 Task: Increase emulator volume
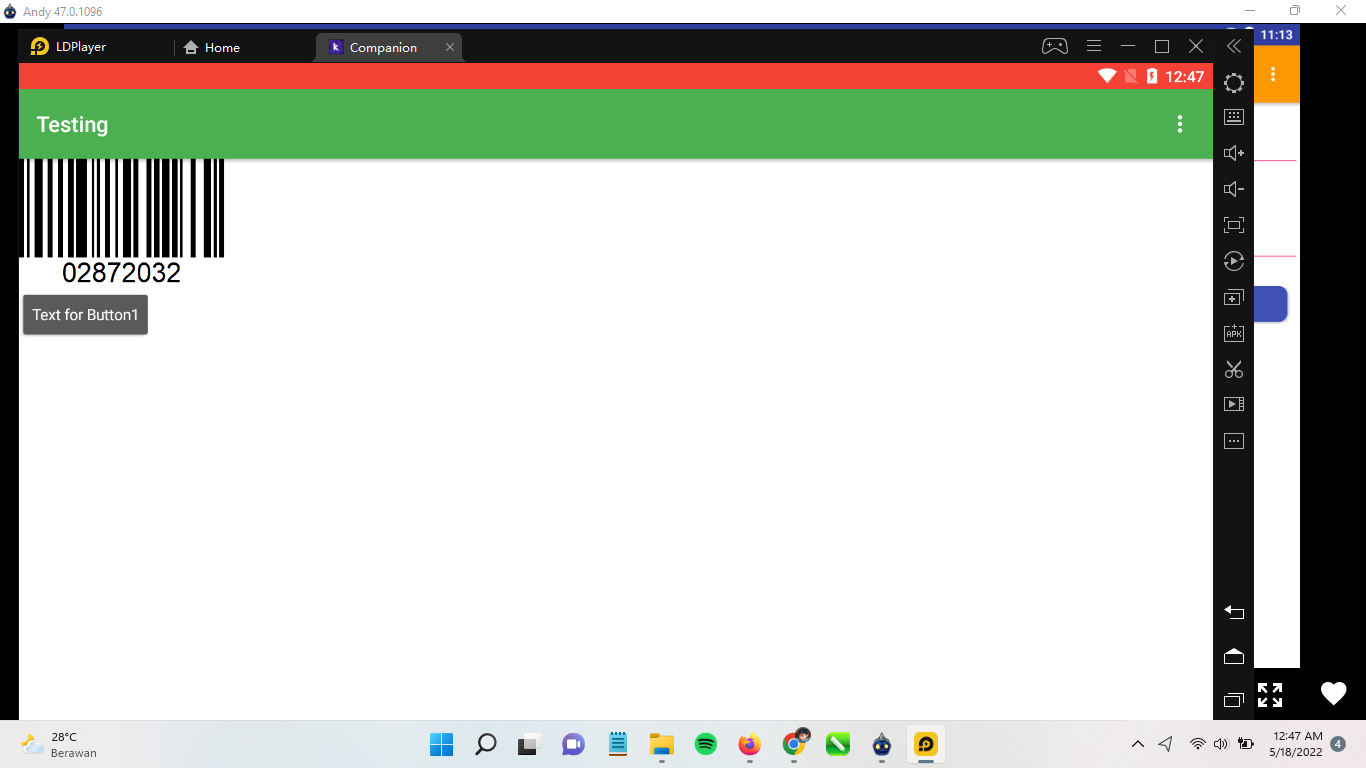coord(1234,153)
